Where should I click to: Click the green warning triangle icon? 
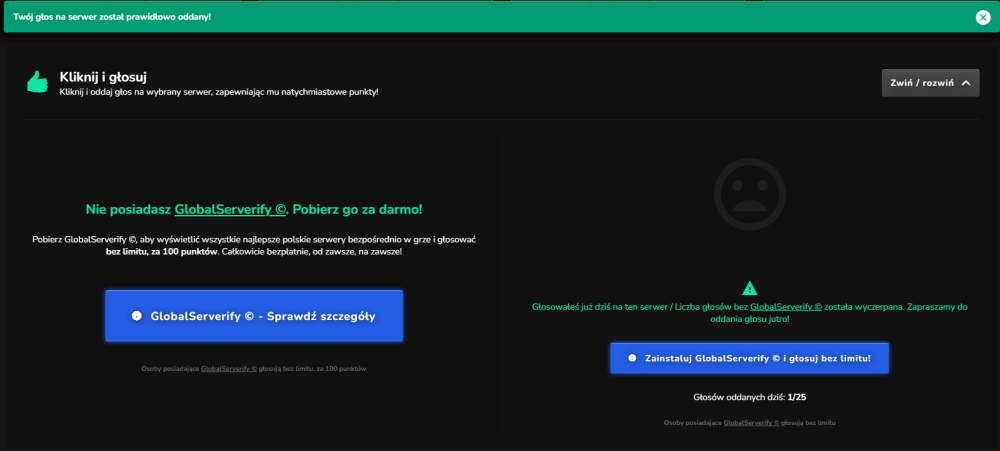pyautogui.click(x=750, y=288)
